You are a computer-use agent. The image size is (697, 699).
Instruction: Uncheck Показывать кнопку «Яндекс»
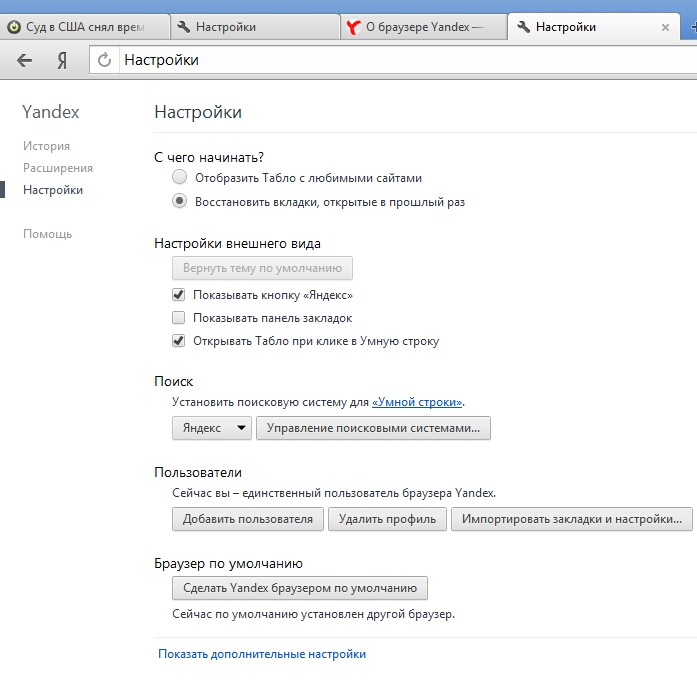tap(179, 295)
